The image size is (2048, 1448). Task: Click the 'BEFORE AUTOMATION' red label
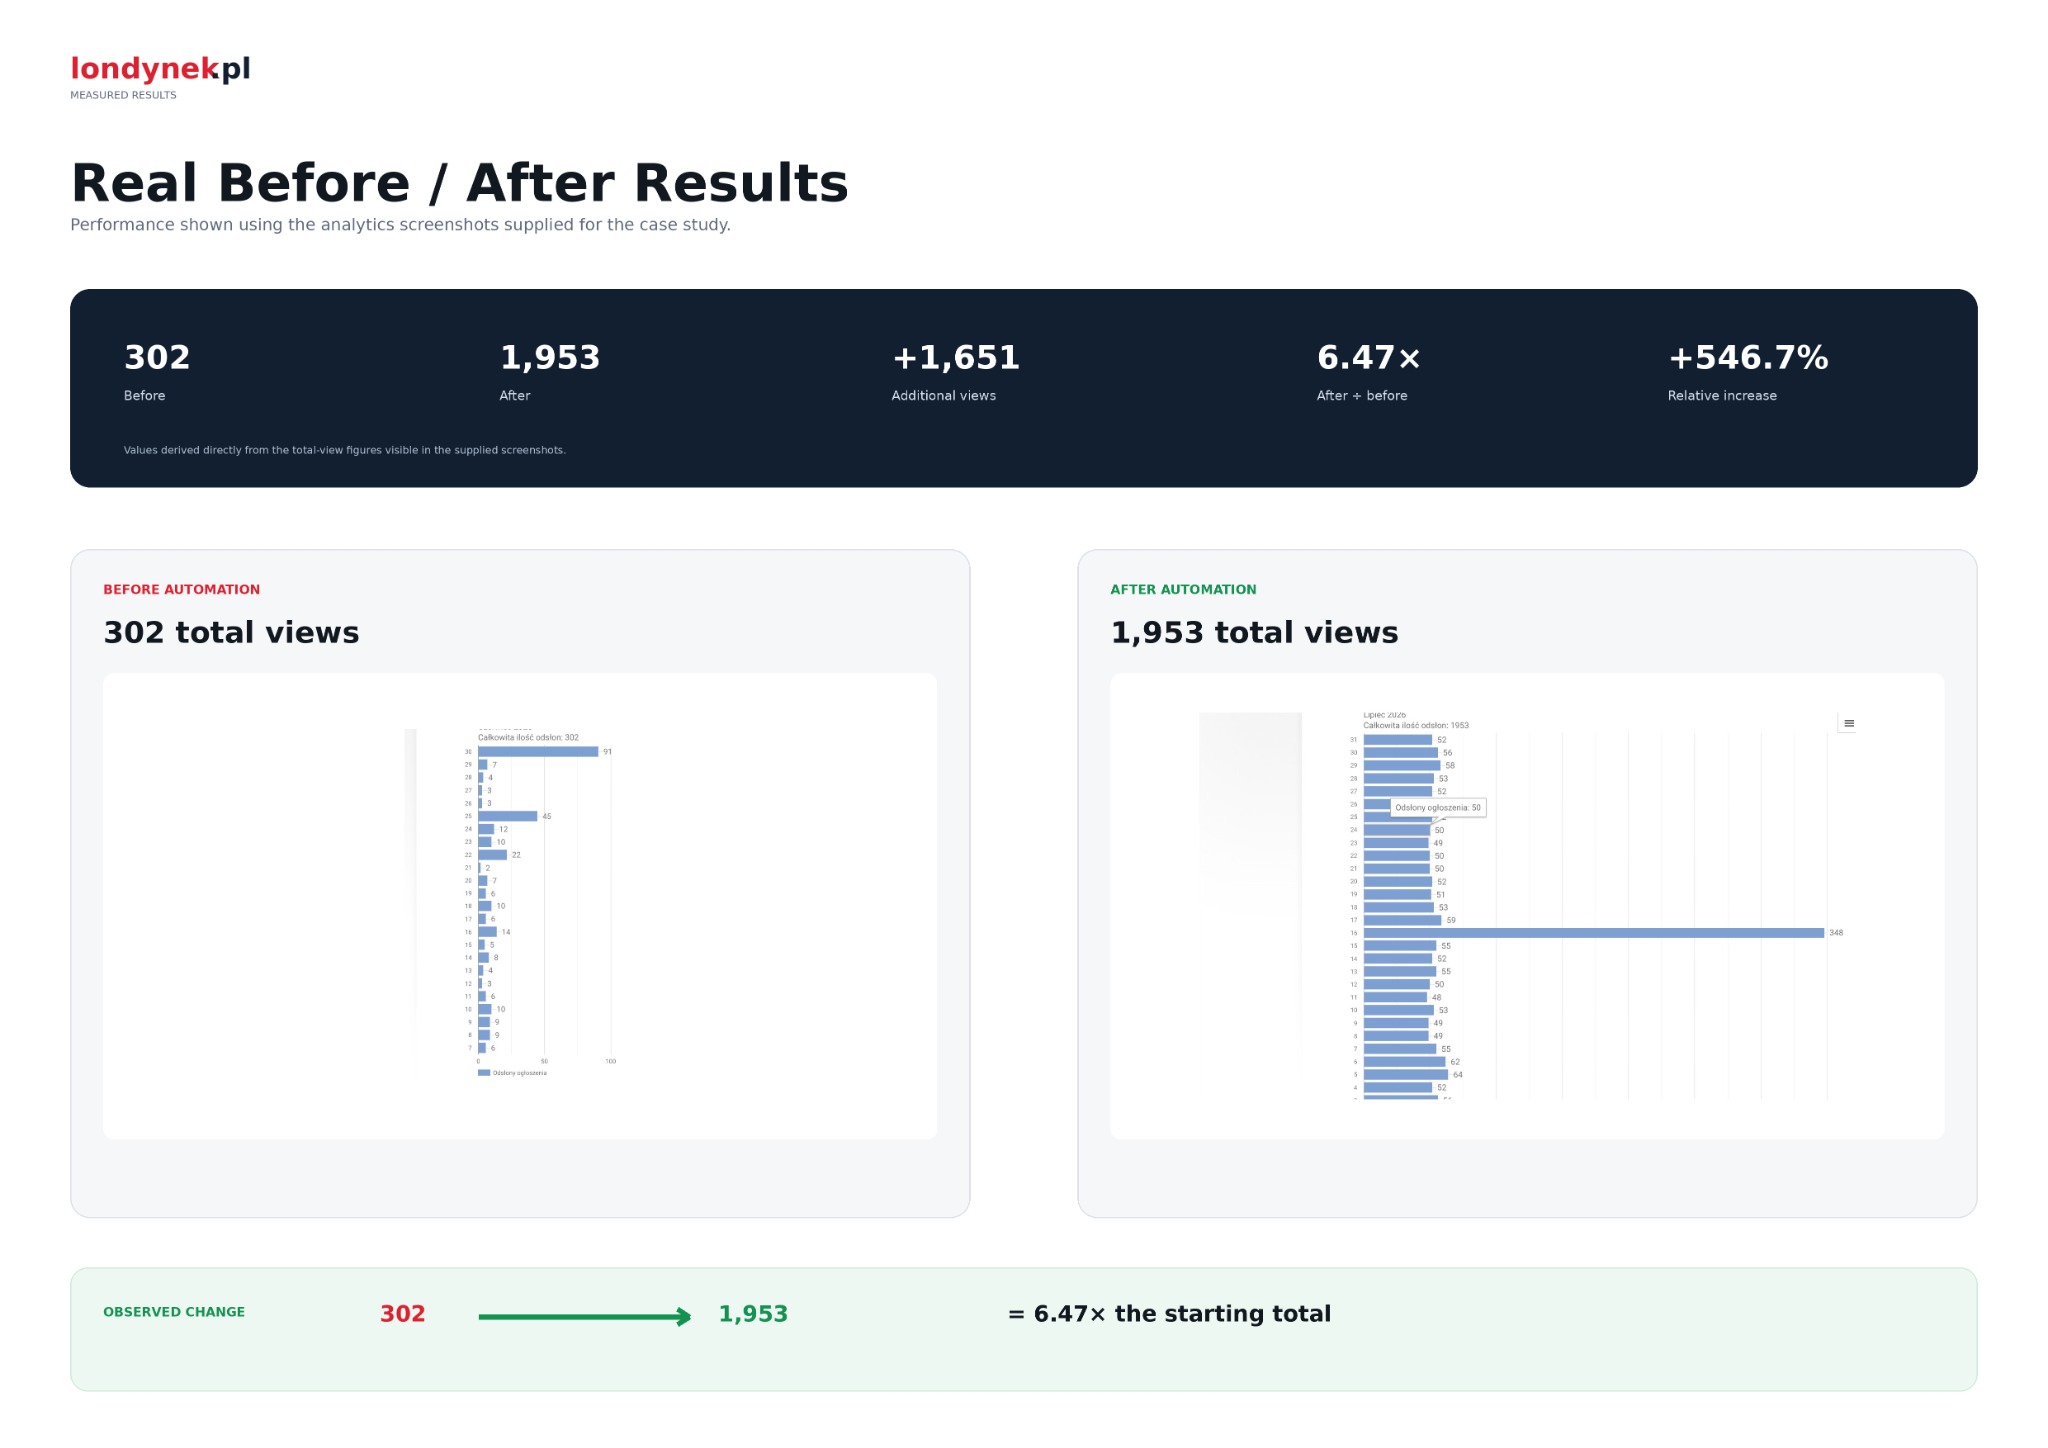coord(182,590)
